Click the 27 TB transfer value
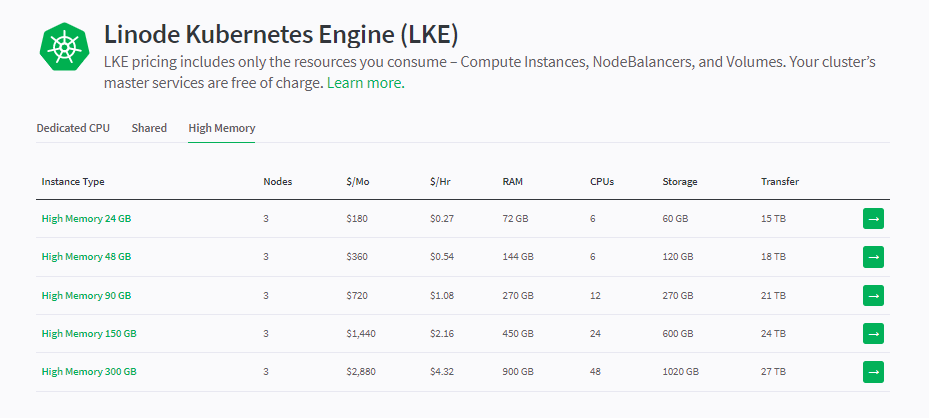 point(774,372)
